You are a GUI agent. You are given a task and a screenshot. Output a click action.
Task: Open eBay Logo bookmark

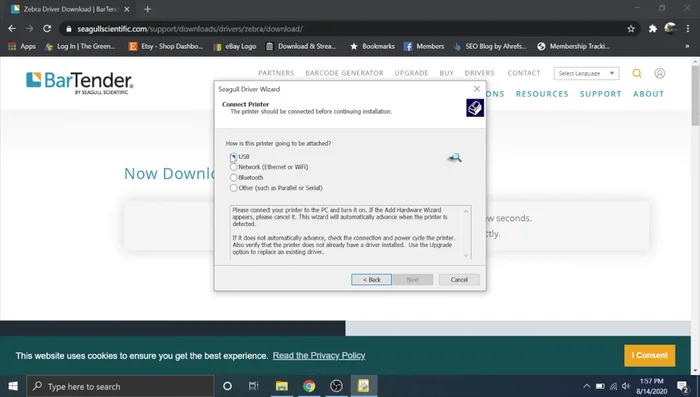tap(235, 46)
